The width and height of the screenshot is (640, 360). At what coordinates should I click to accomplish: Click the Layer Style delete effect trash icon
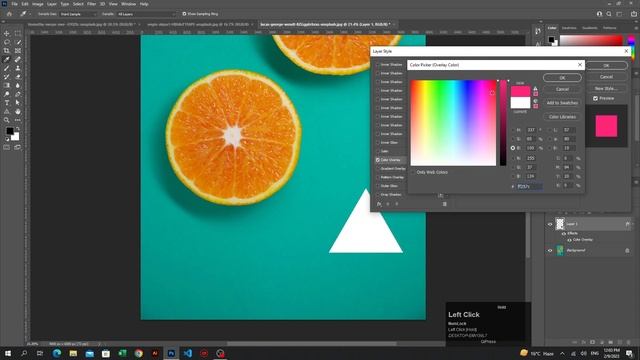(444, 204)
